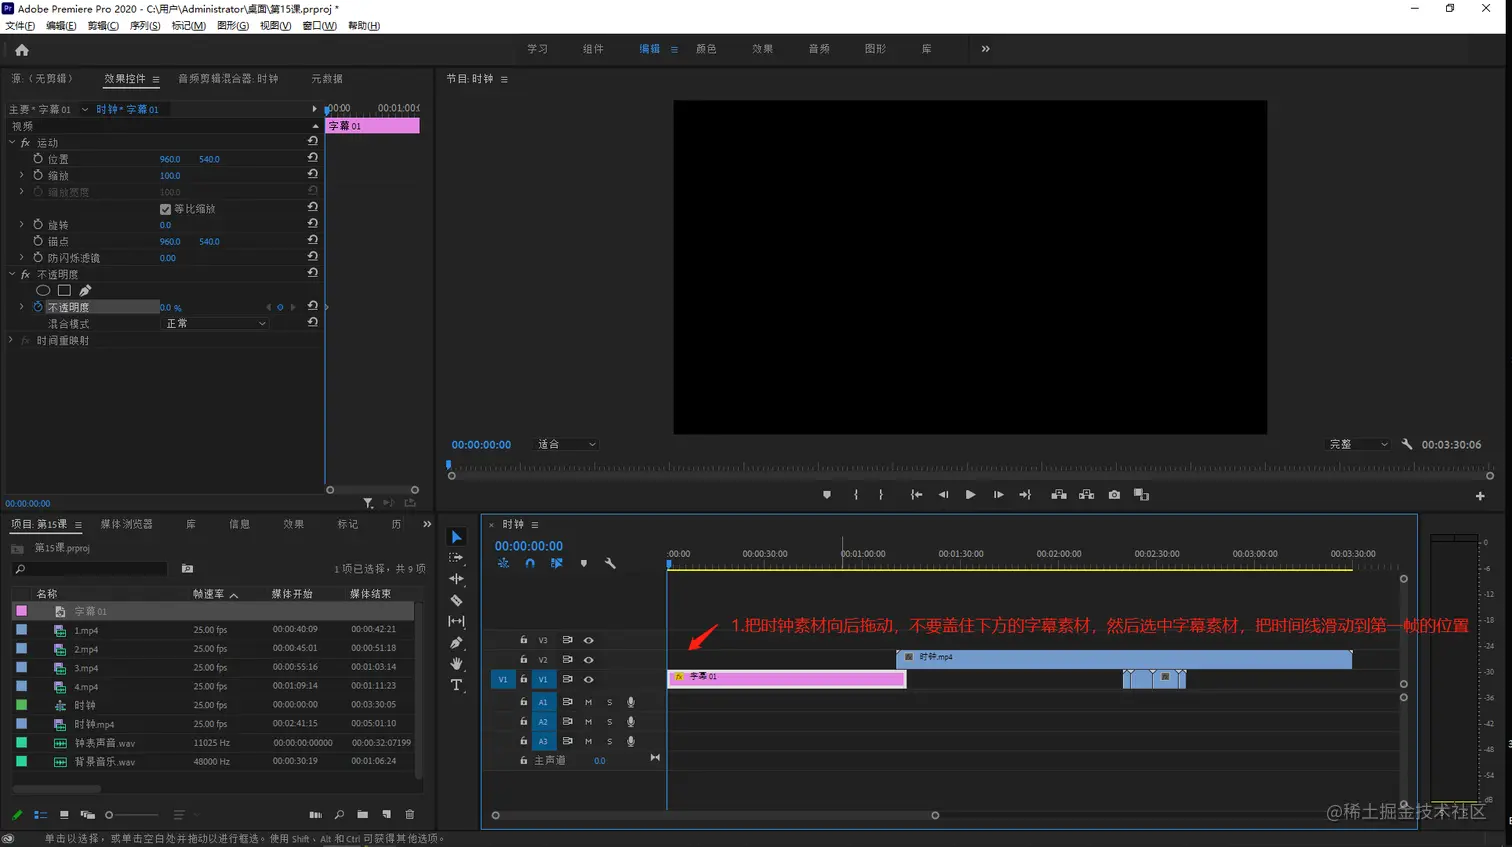Mute audio track A1
This screenshot has width=1512, height=847.
click(589, 702)
